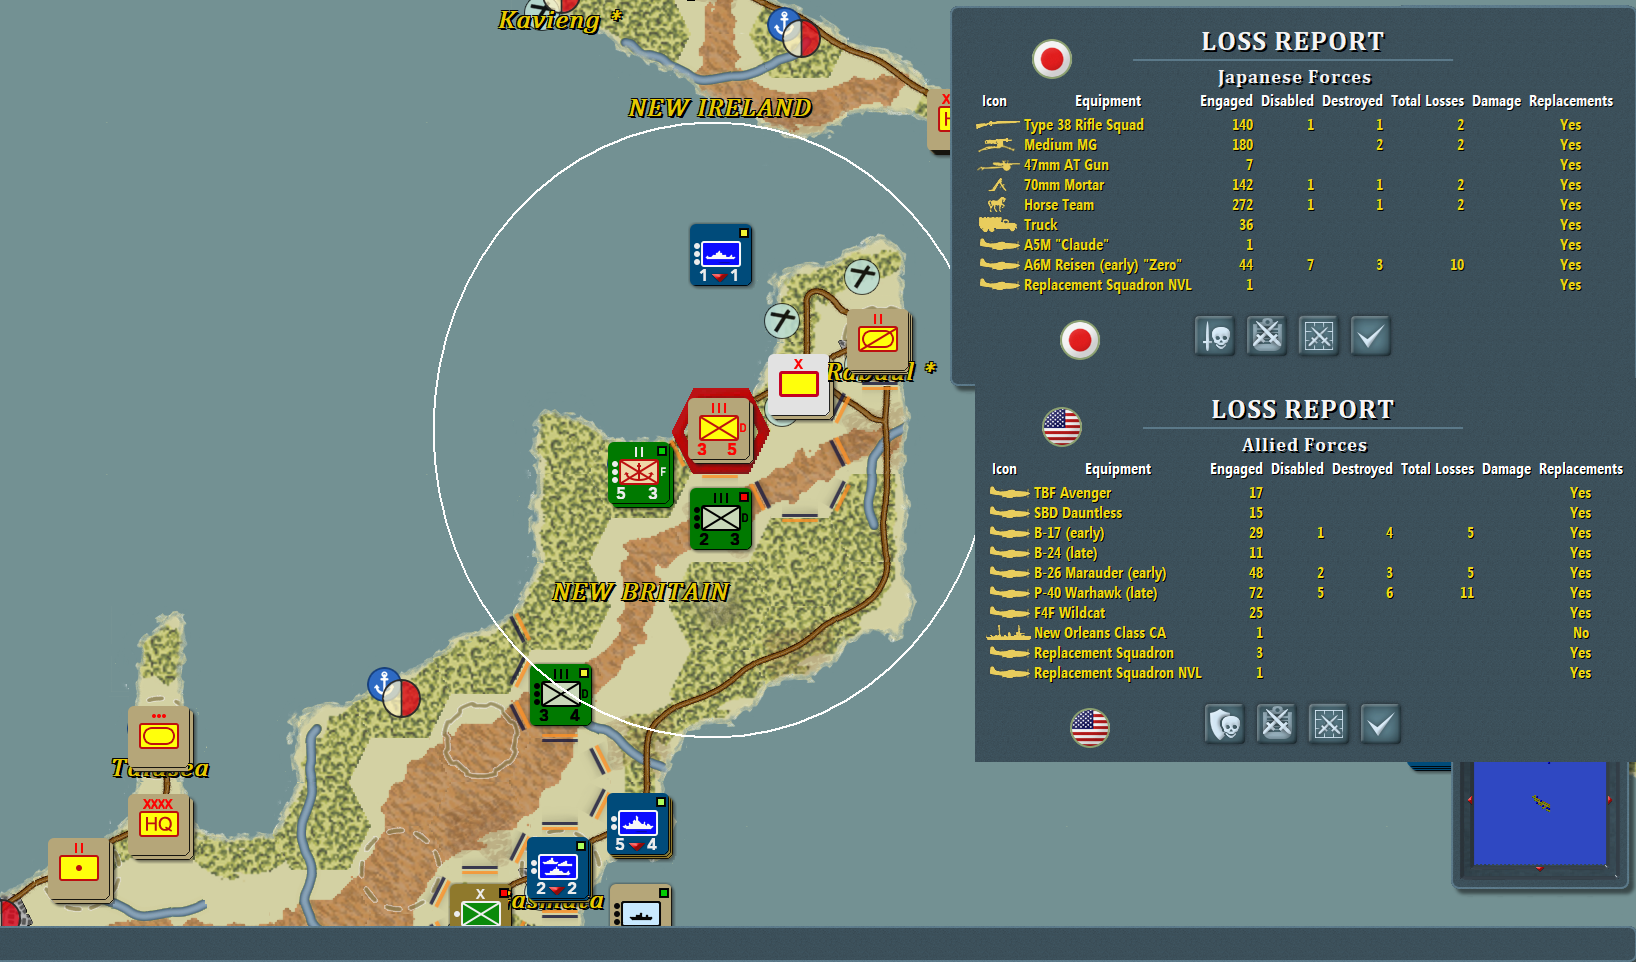Select the red-hex regiment unit marked 3-5
The height and width of the screenshot is (962, 1636).
720,430
